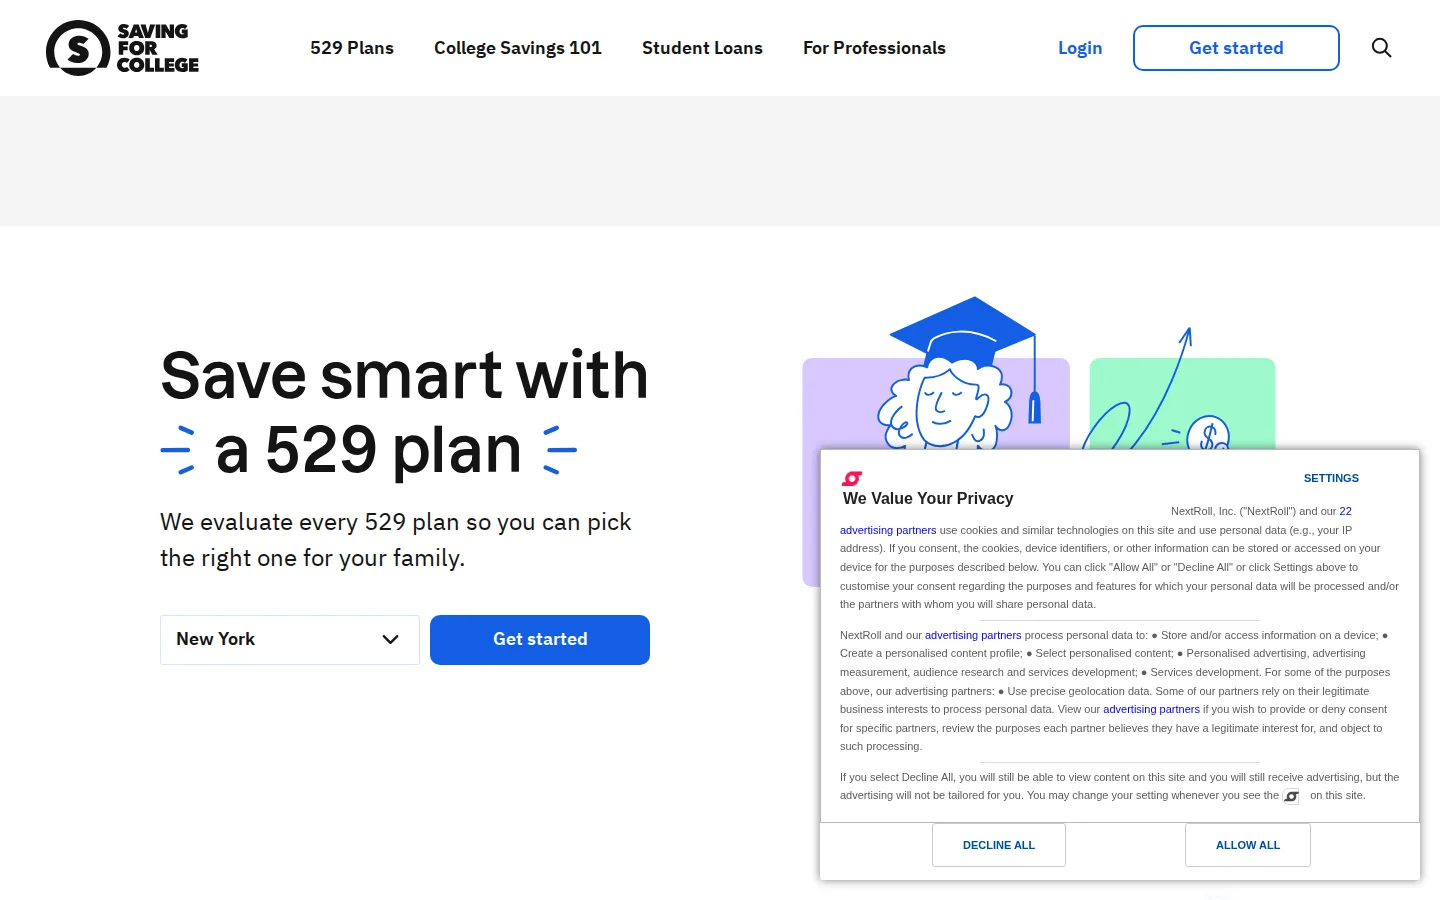Screen dimensions: 1440x900
Task: Open the Student Loans menu
Action: coord(702,48)
